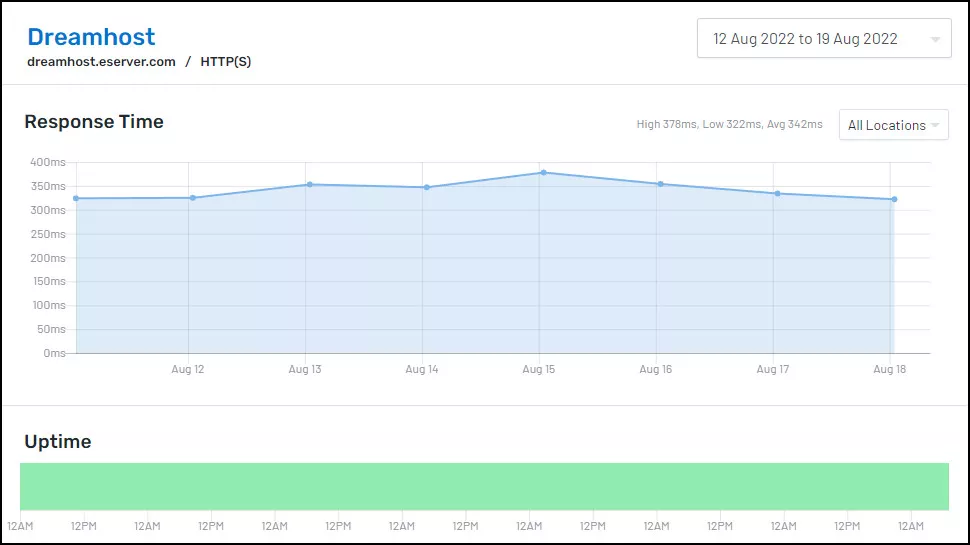Click the Response Time heading
Image resolution: width=970 pixels, height=545 pixels.
[x=94, y=121]
